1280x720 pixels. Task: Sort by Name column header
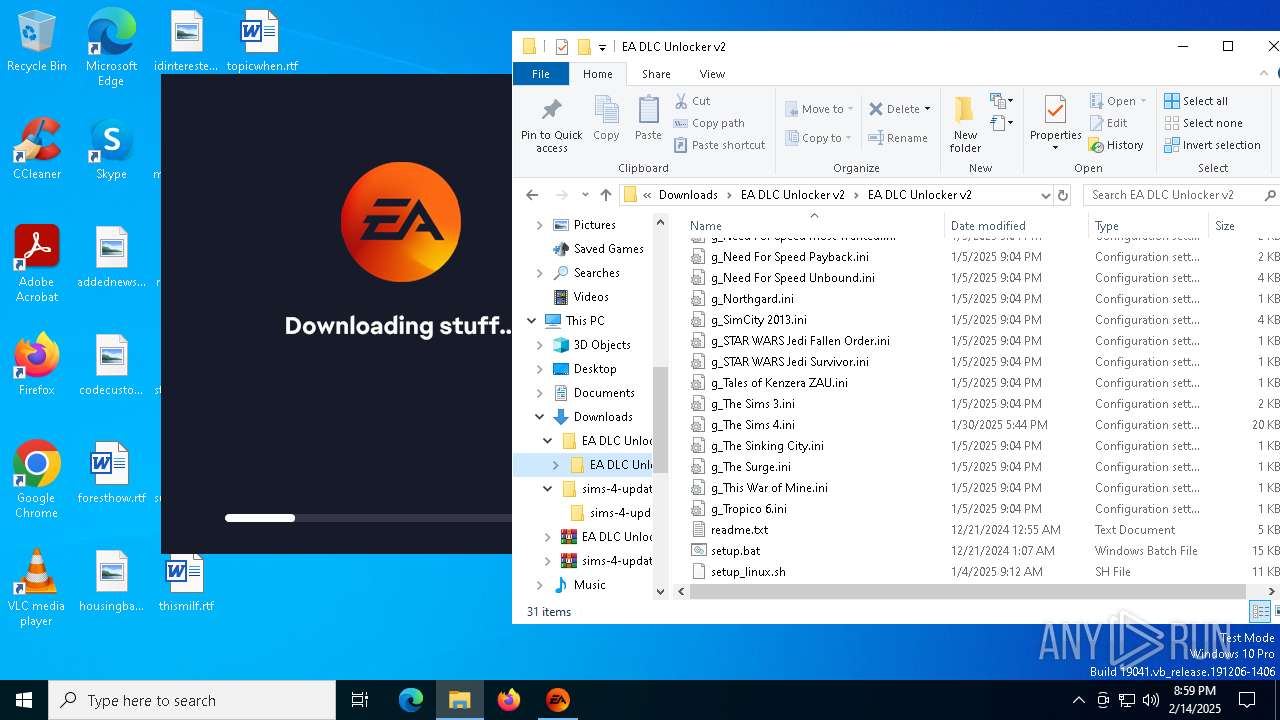[813, 226]
